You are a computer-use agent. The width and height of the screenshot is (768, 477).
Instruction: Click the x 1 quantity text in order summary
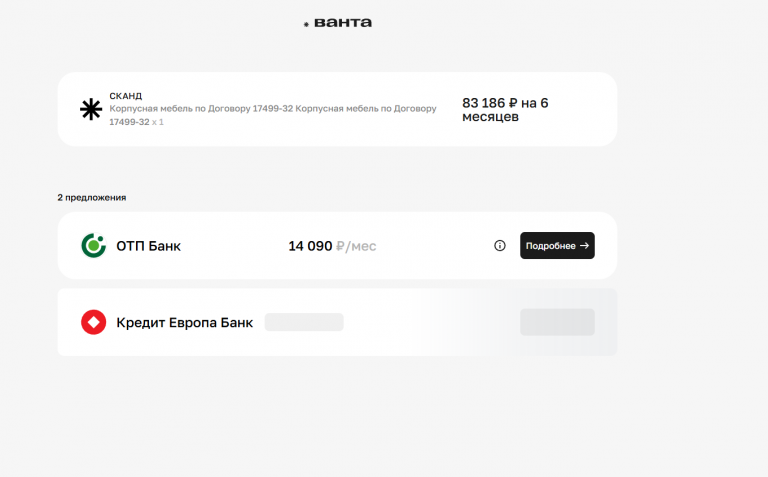click(x=158, y=122)
